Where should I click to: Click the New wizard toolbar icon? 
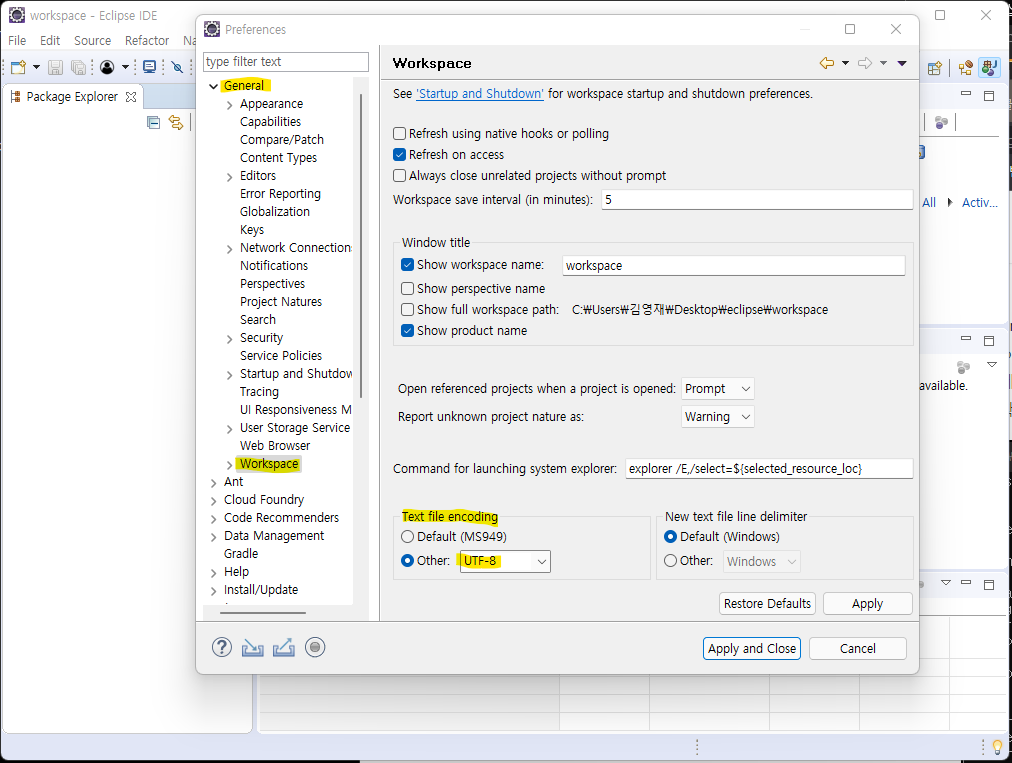(19, 66)
